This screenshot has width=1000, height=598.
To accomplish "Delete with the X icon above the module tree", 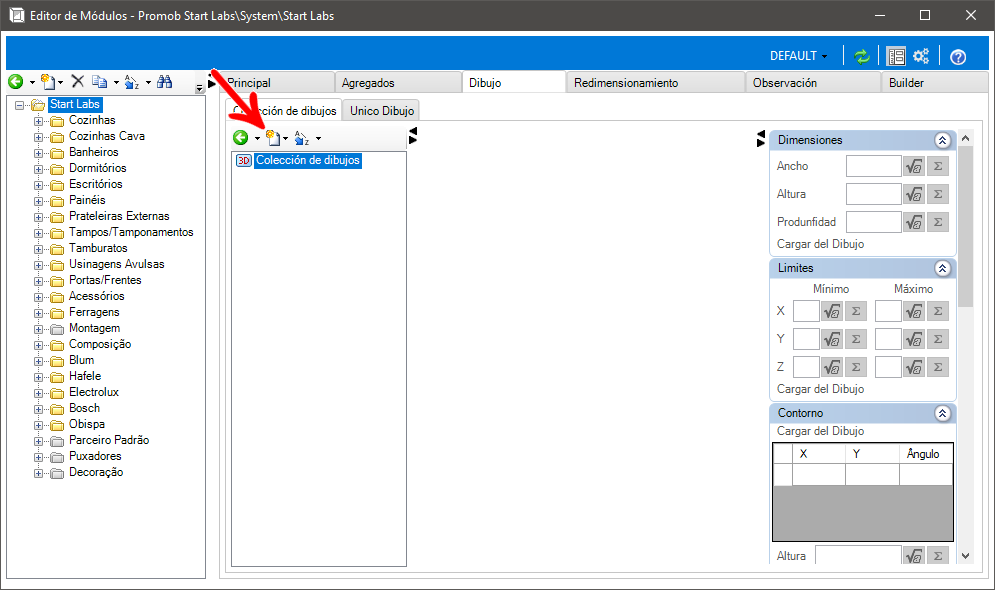I will tap(78, 81).
